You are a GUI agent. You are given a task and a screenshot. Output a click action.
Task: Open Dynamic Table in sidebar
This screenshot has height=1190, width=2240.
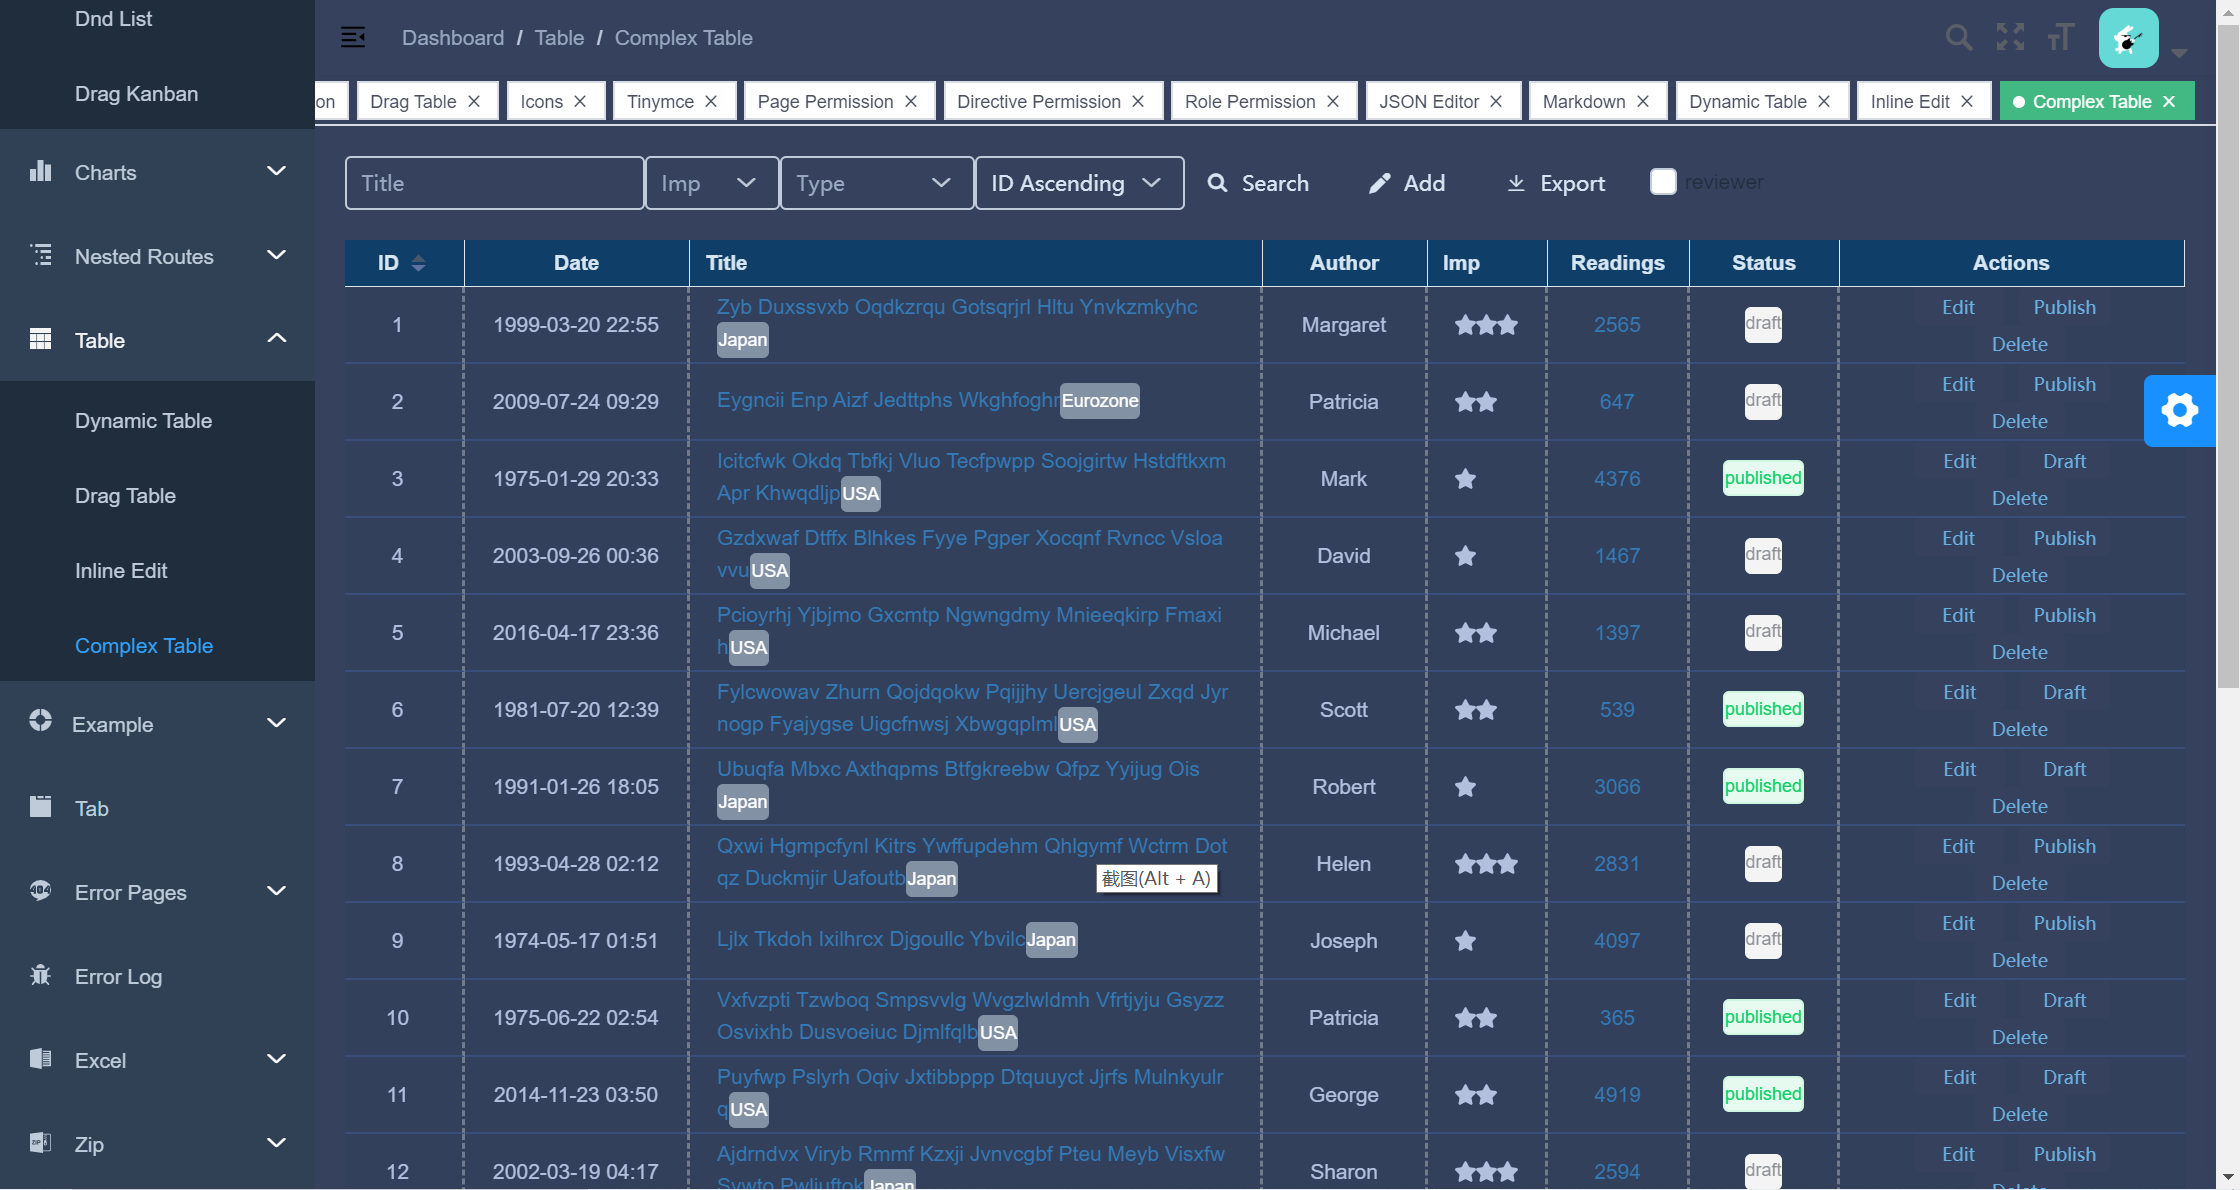click(143, 421)
